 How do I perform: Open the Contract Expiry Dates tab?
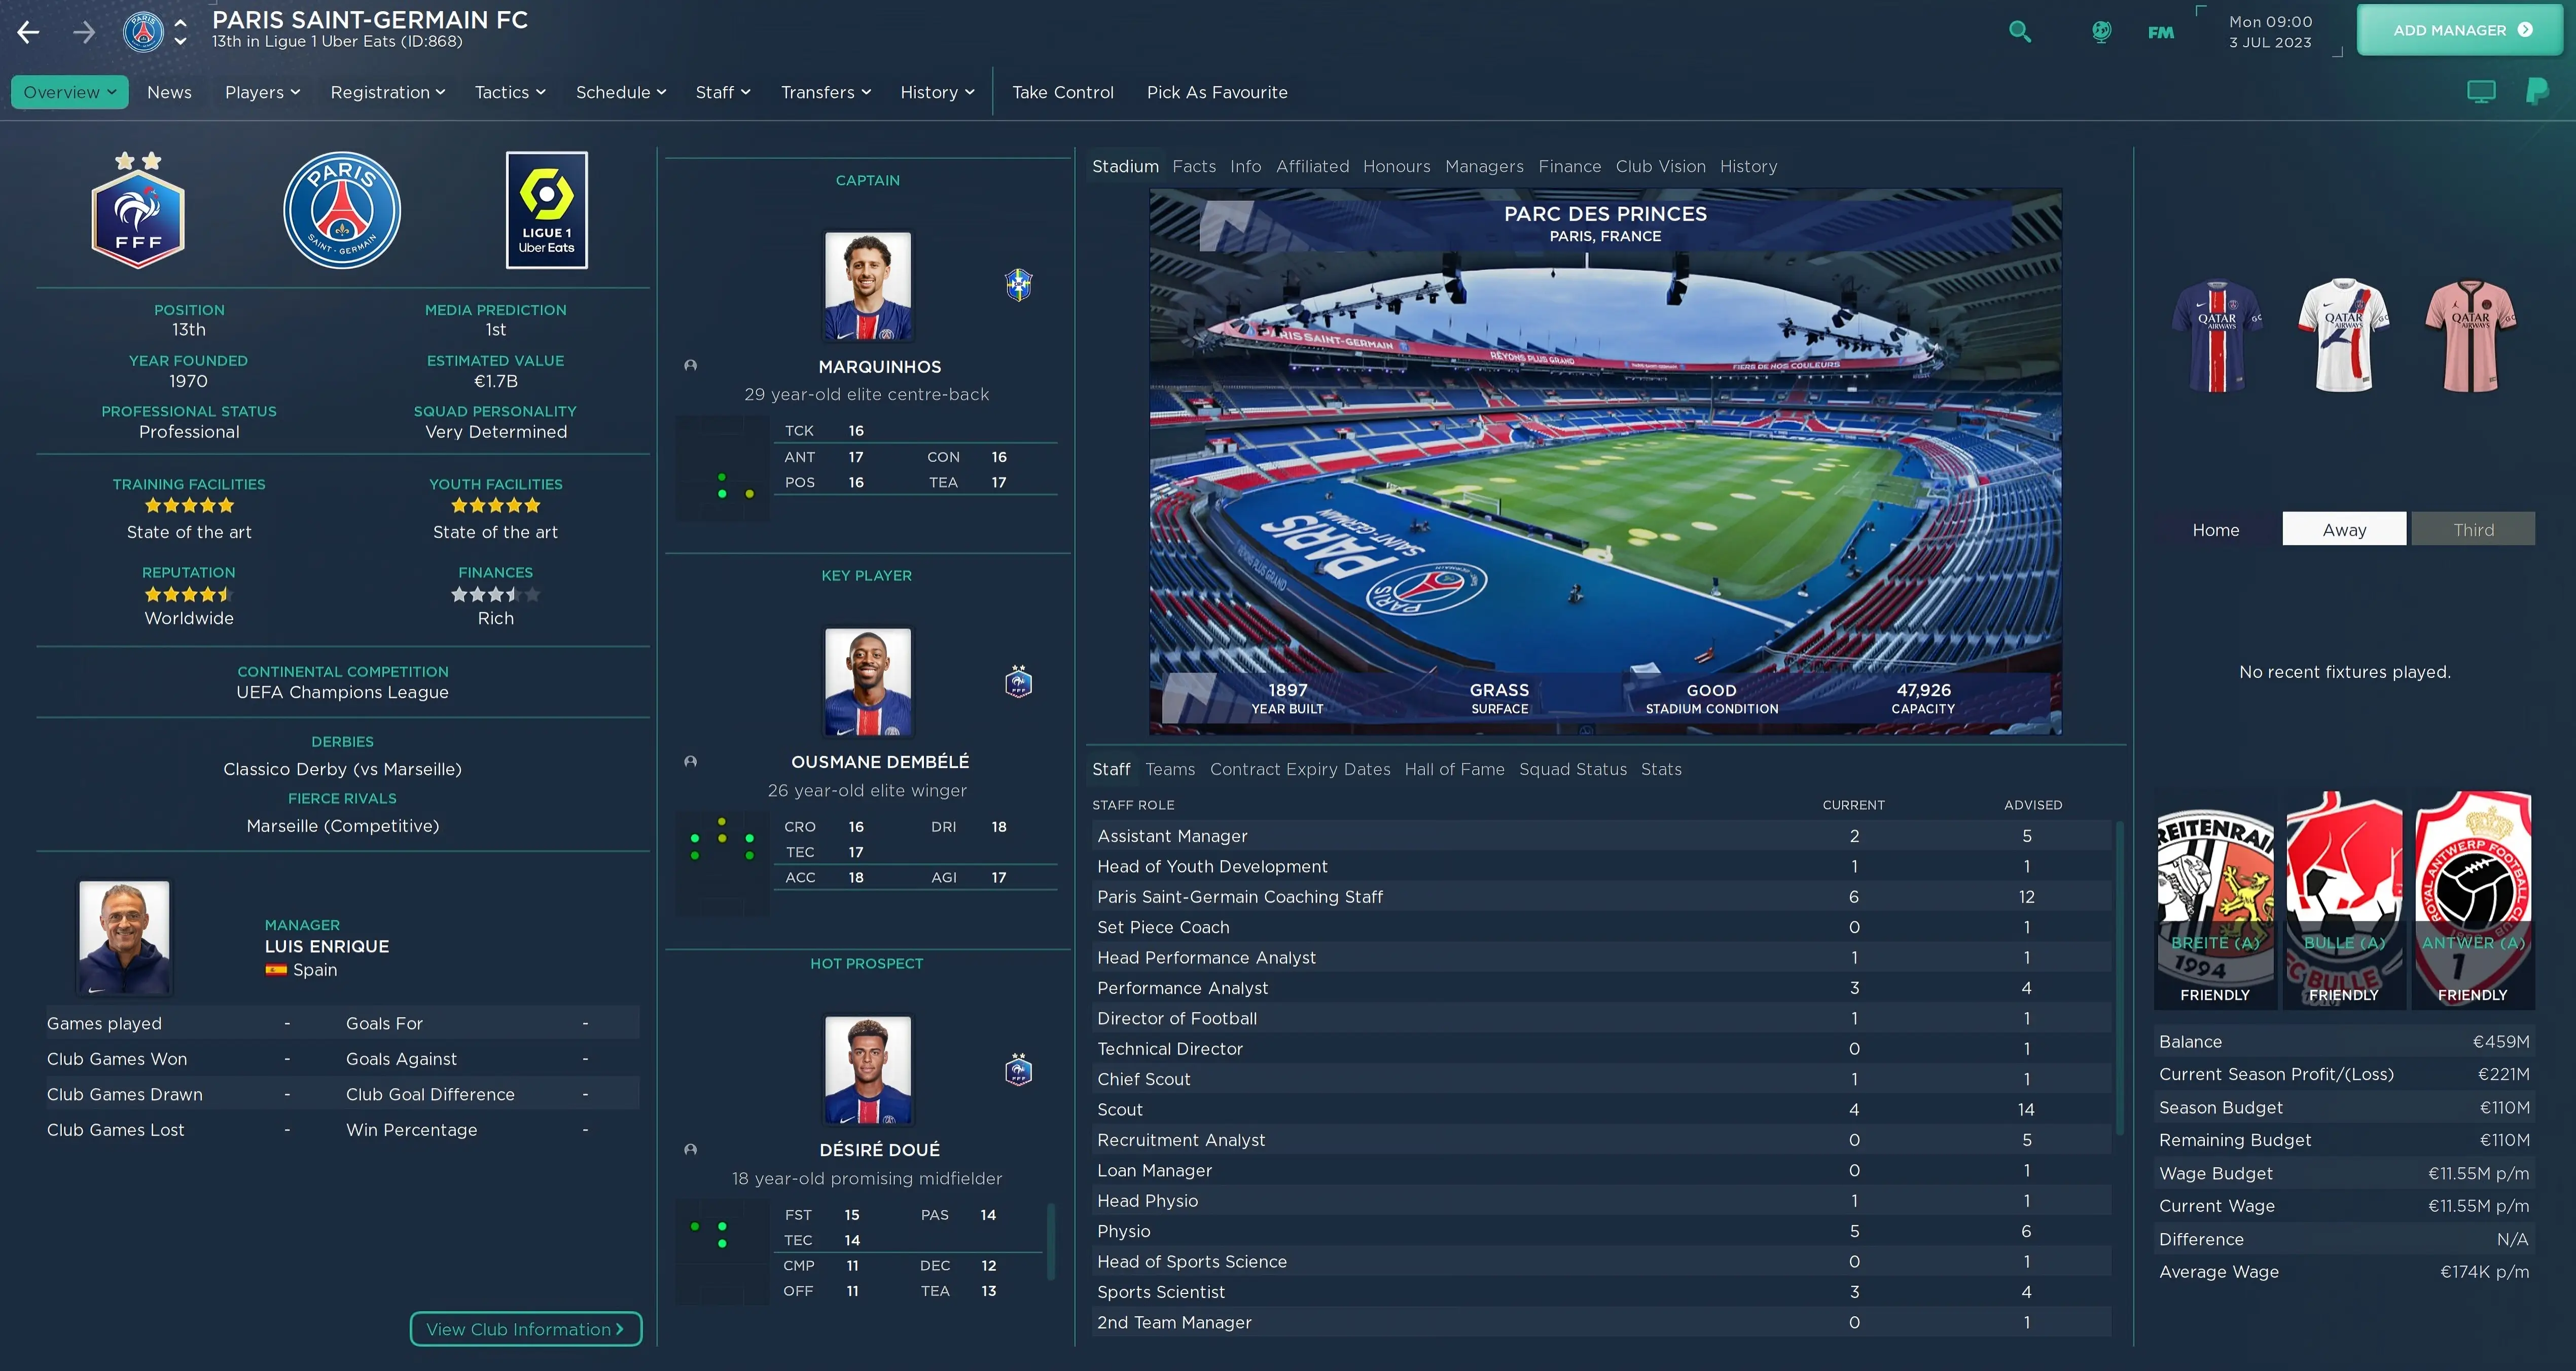pos(1300,769)
